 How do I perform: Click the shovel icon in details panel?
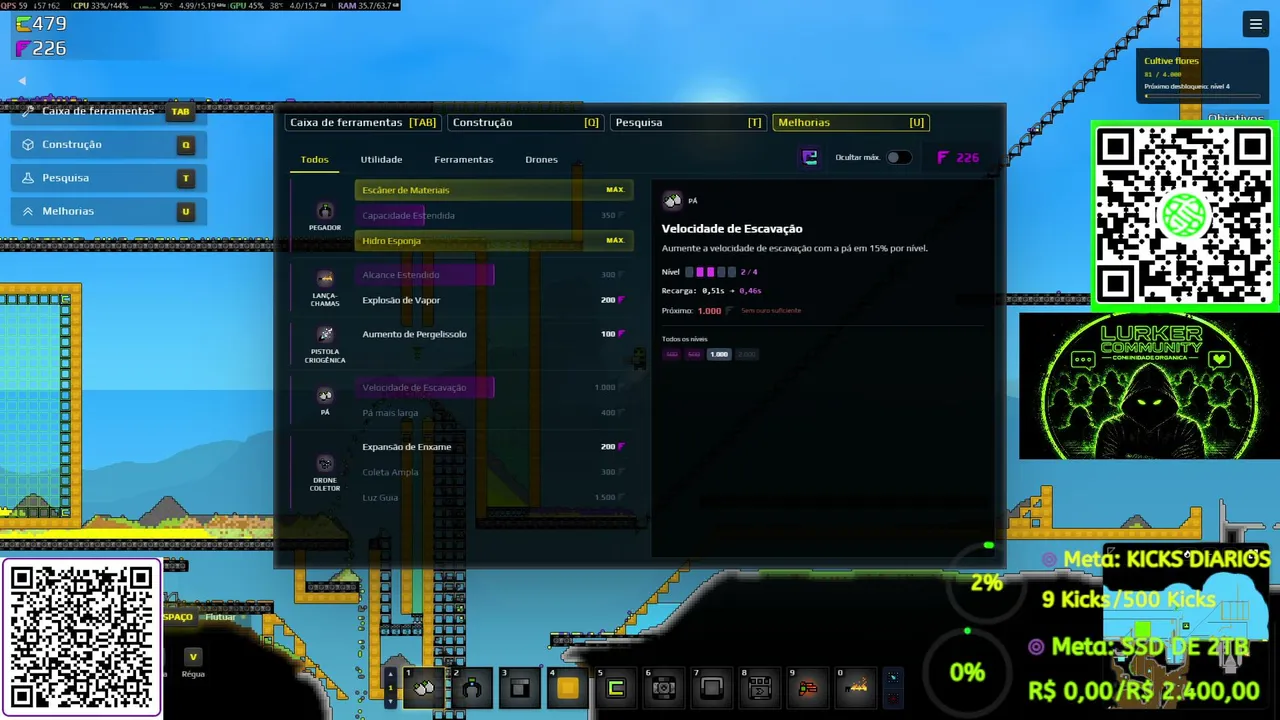coord(673,201)
